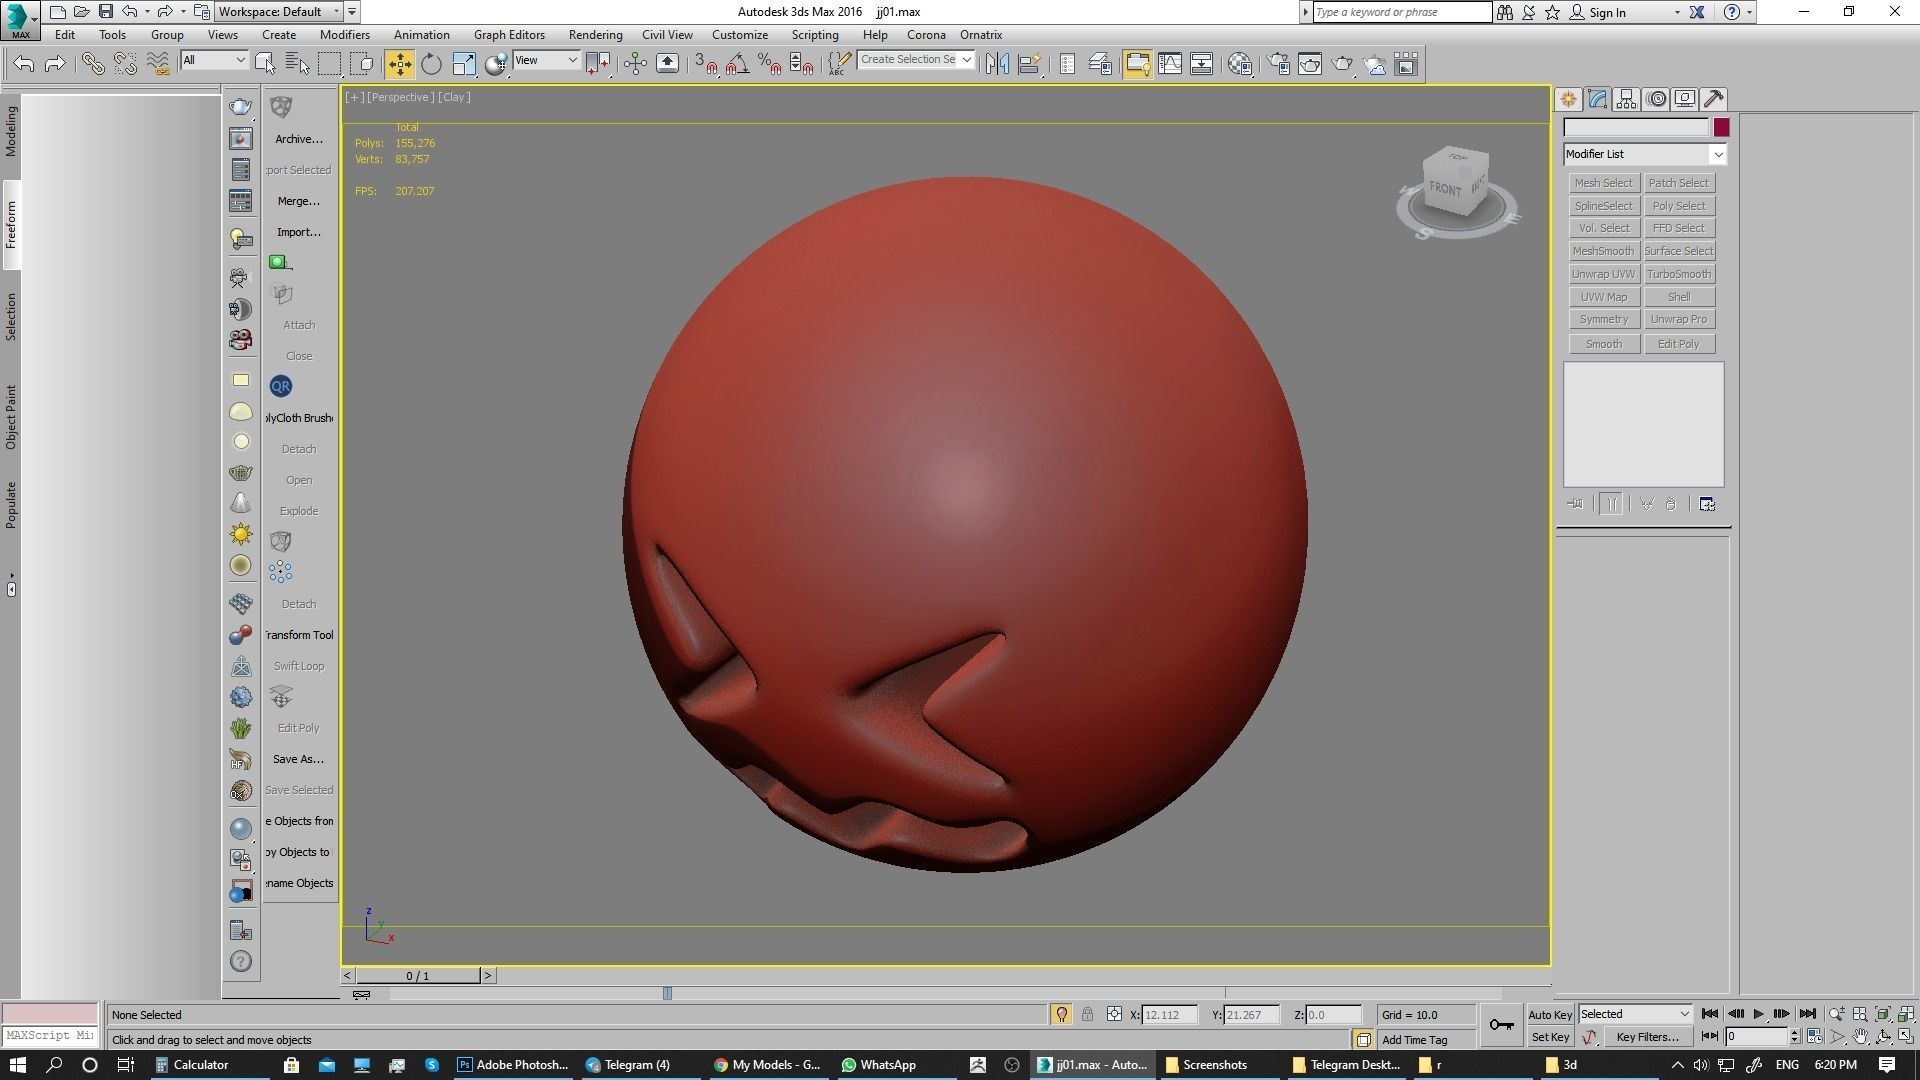Image resolution: width=1920 pixels, height=1080 pixels.
Task: Open Curve Editor from main toolbar
Action: [1169, 64]
